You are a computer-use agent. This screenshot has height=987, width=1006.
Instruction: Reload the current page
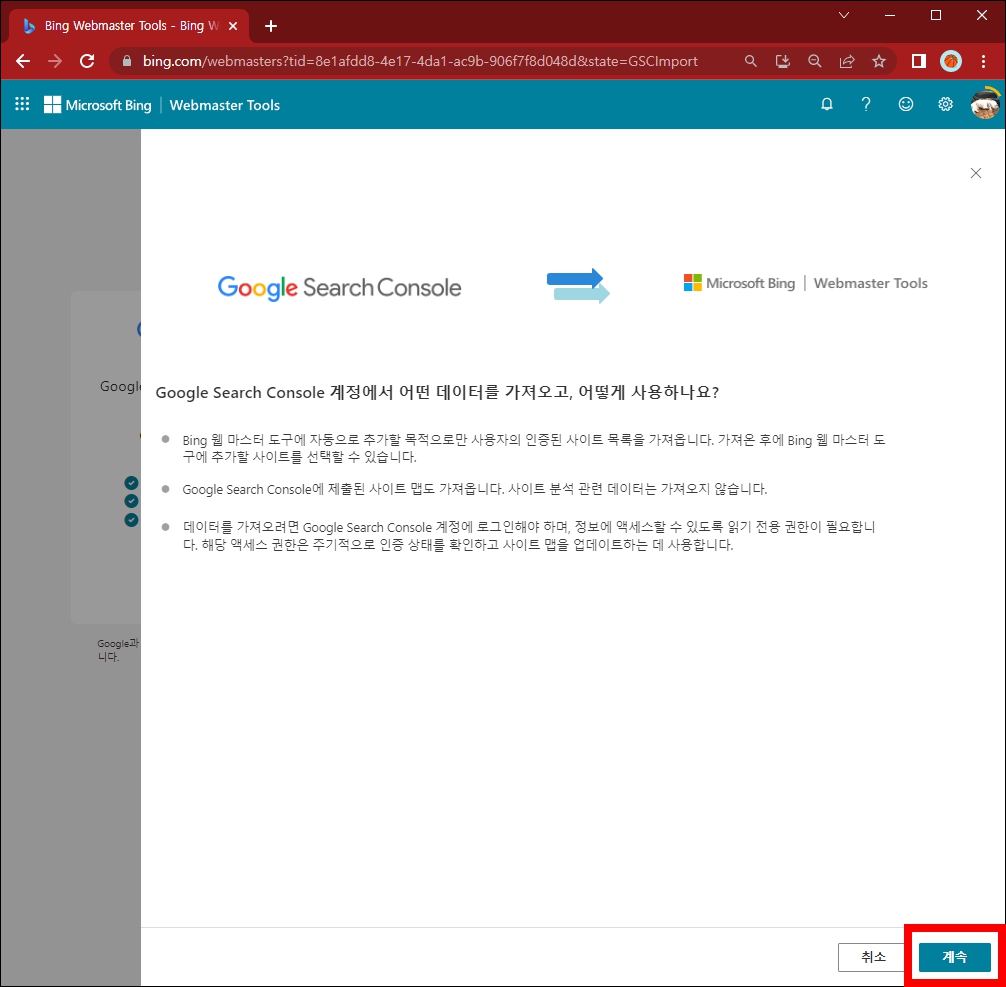click(87, 61)
